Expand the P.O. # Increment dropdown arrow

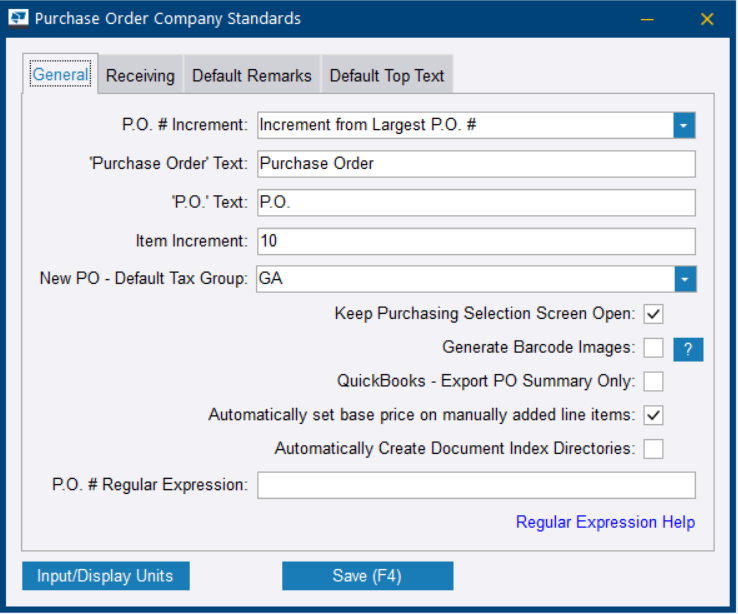pyautogui.click(x=684, y=125)
